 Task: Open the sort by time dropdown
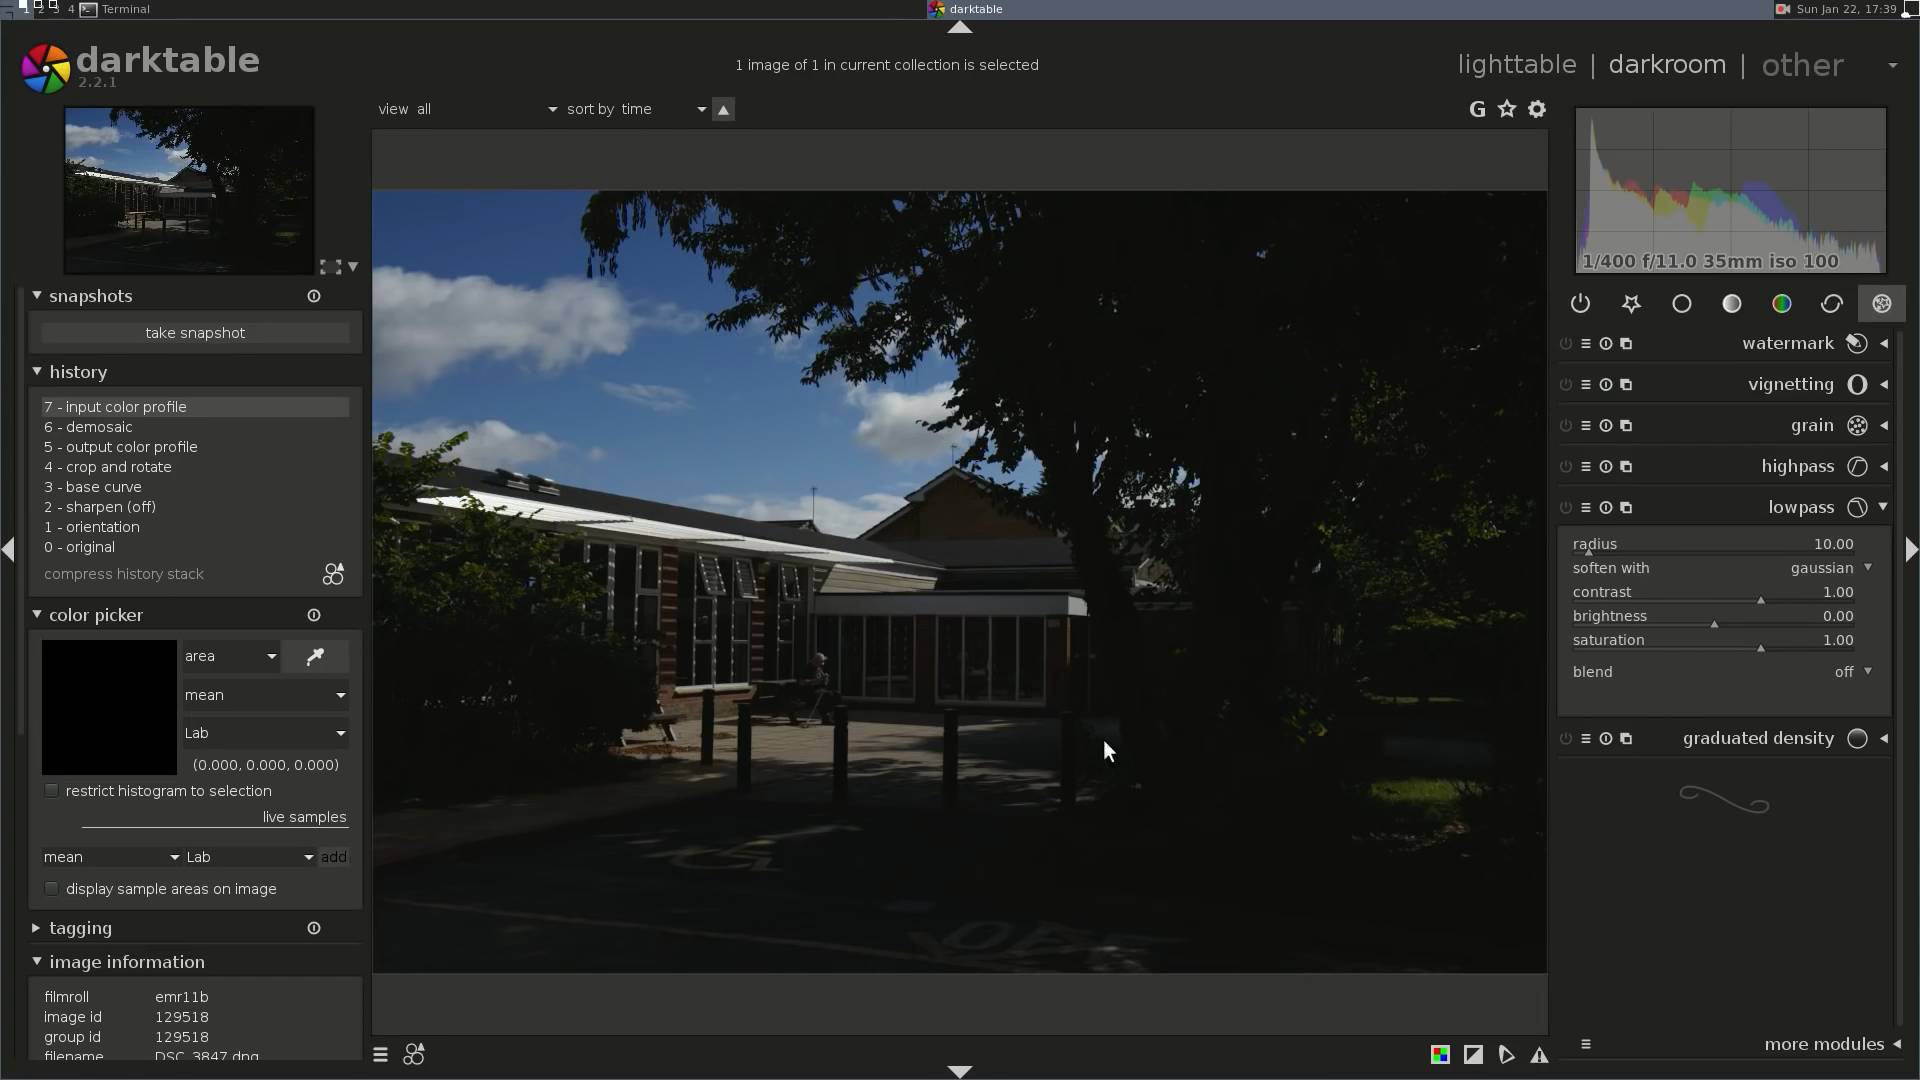636,109
